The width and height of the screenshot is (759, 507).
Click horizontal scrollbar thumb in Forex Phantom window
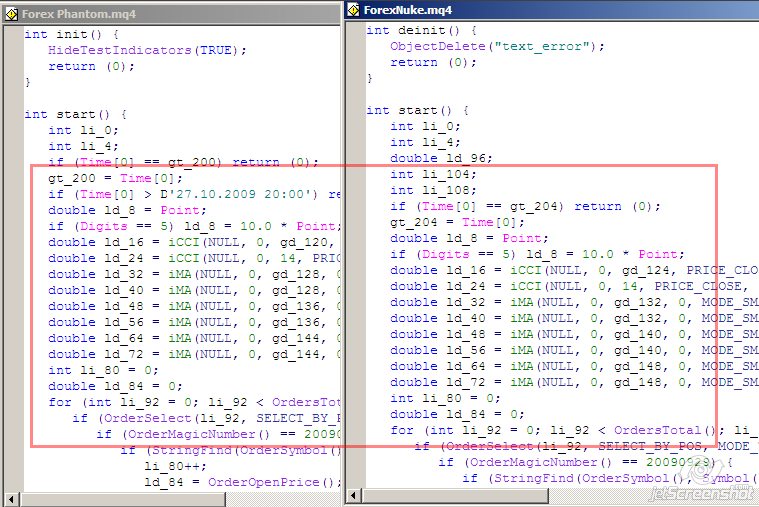(x=122, y=499)
